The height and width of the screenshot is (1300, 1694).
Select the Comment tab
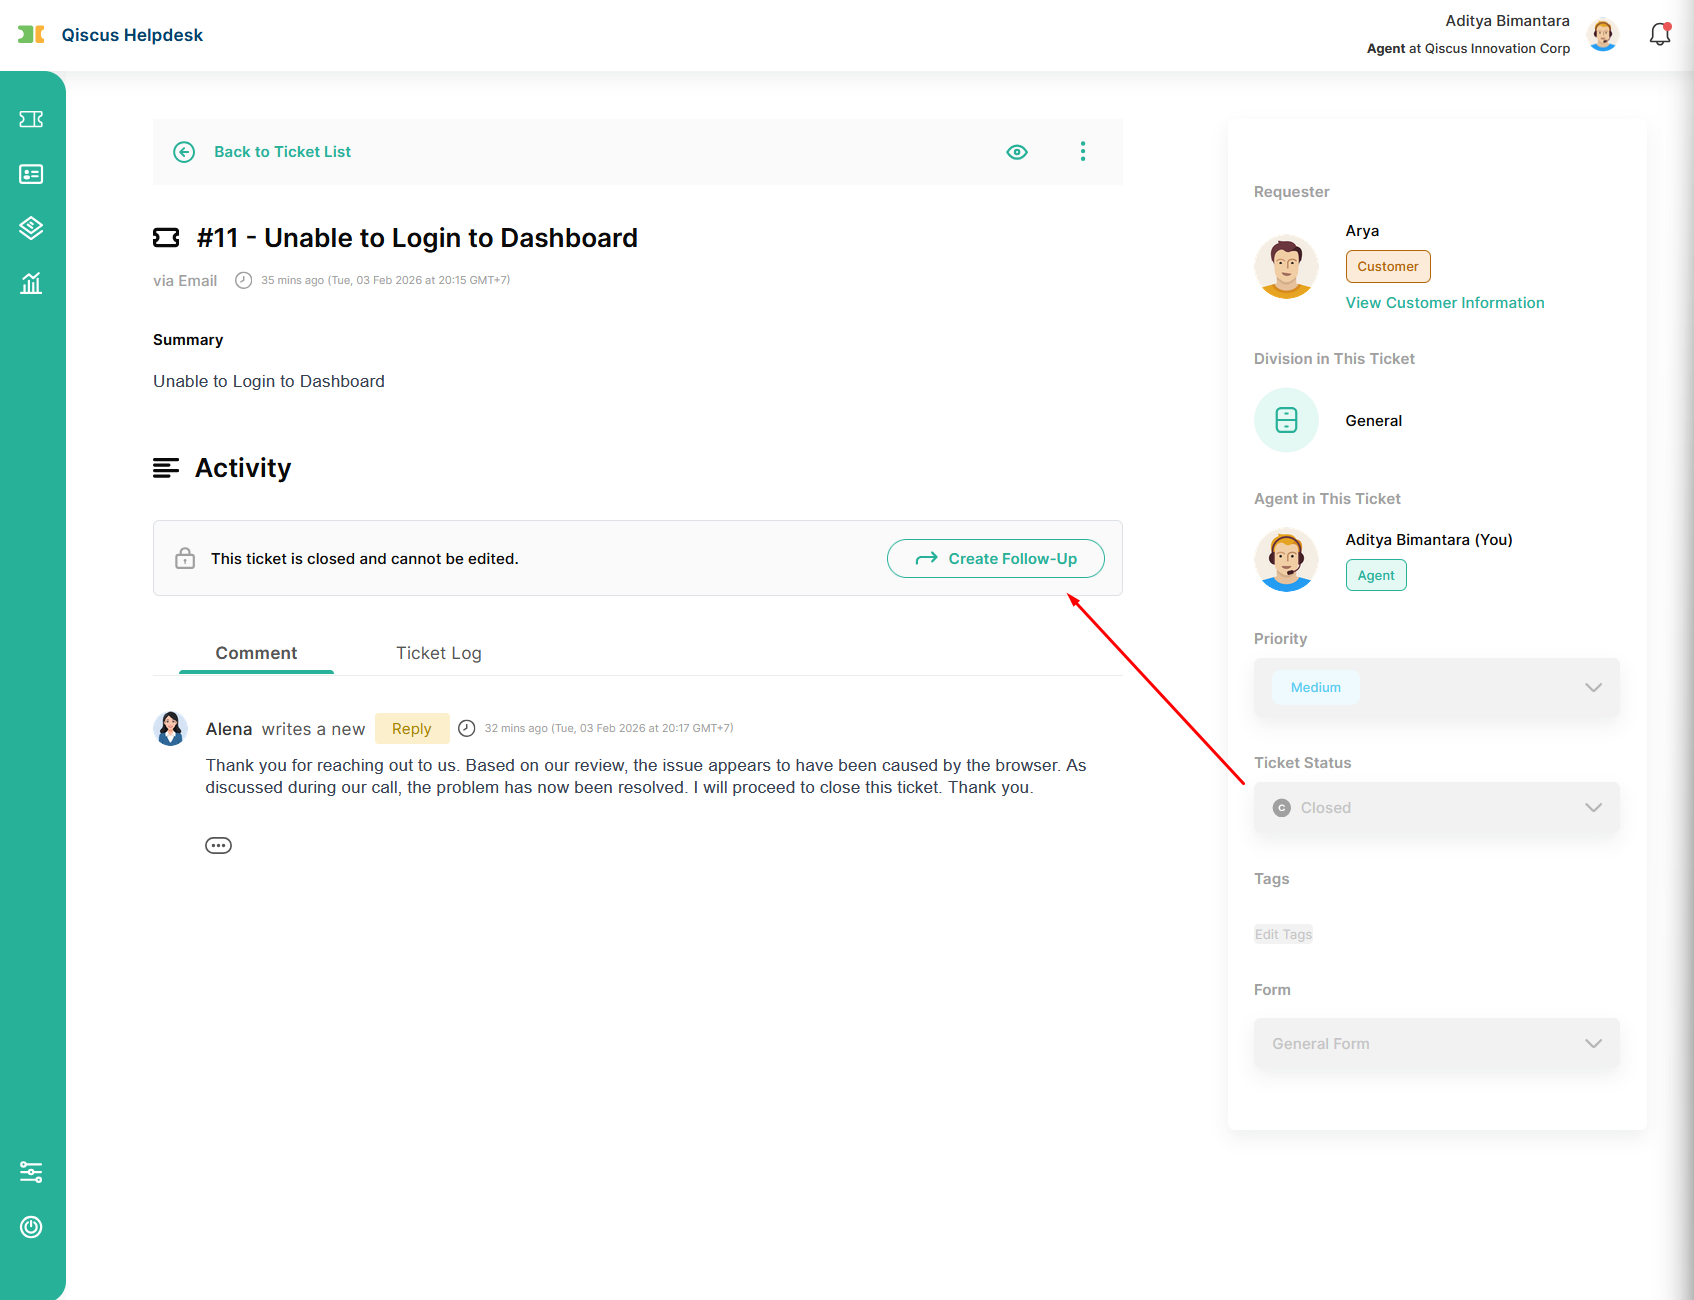[256, 653]
